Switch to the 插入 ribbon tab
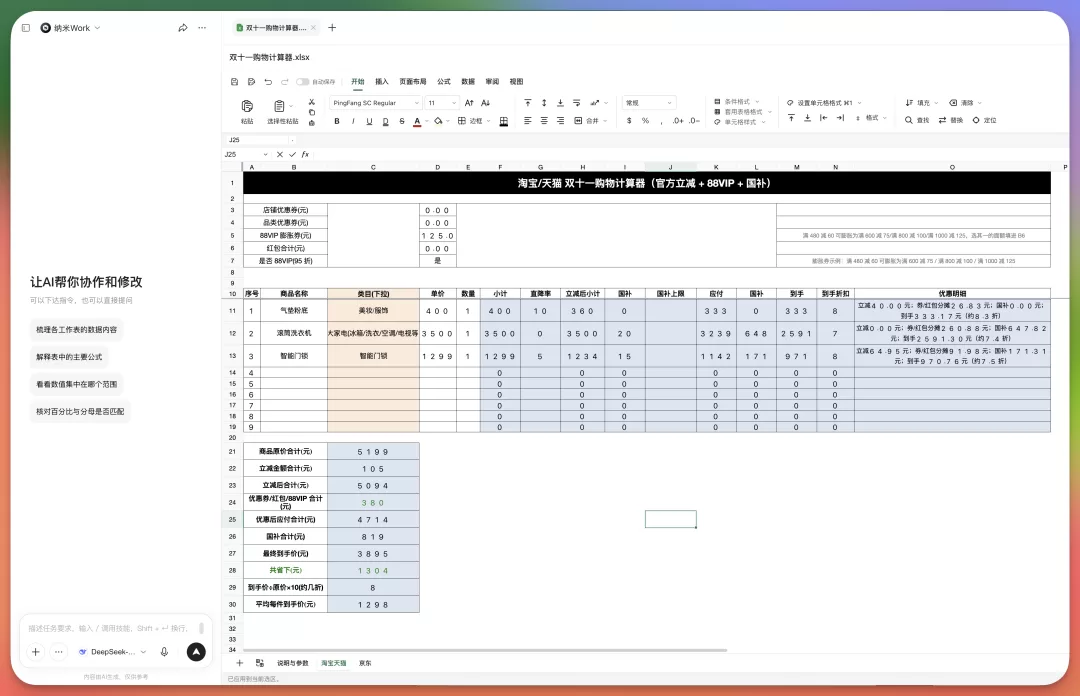This screenshot has height=696, width=1080. pyautogui.click(x=382, y=81)
